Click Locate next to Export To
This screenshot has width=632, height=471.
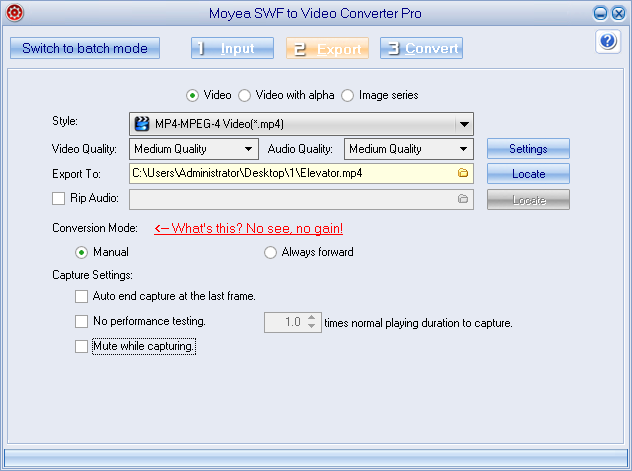pos(528,174)
